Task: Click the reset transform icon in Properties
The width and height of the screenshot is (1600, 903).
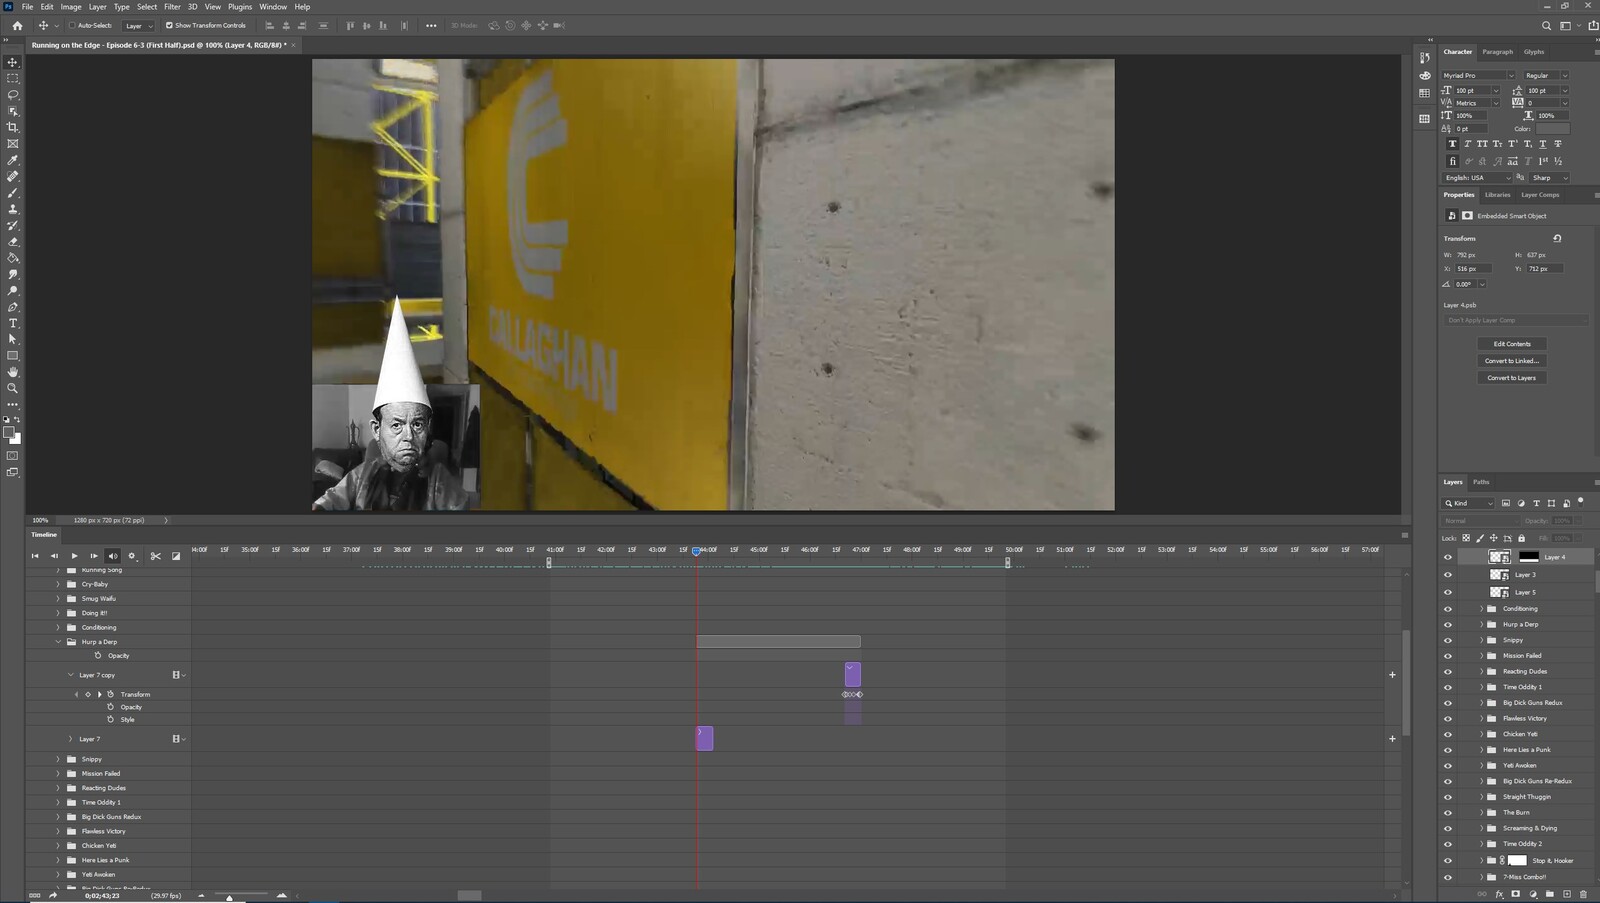Action: click(1557, 238)
